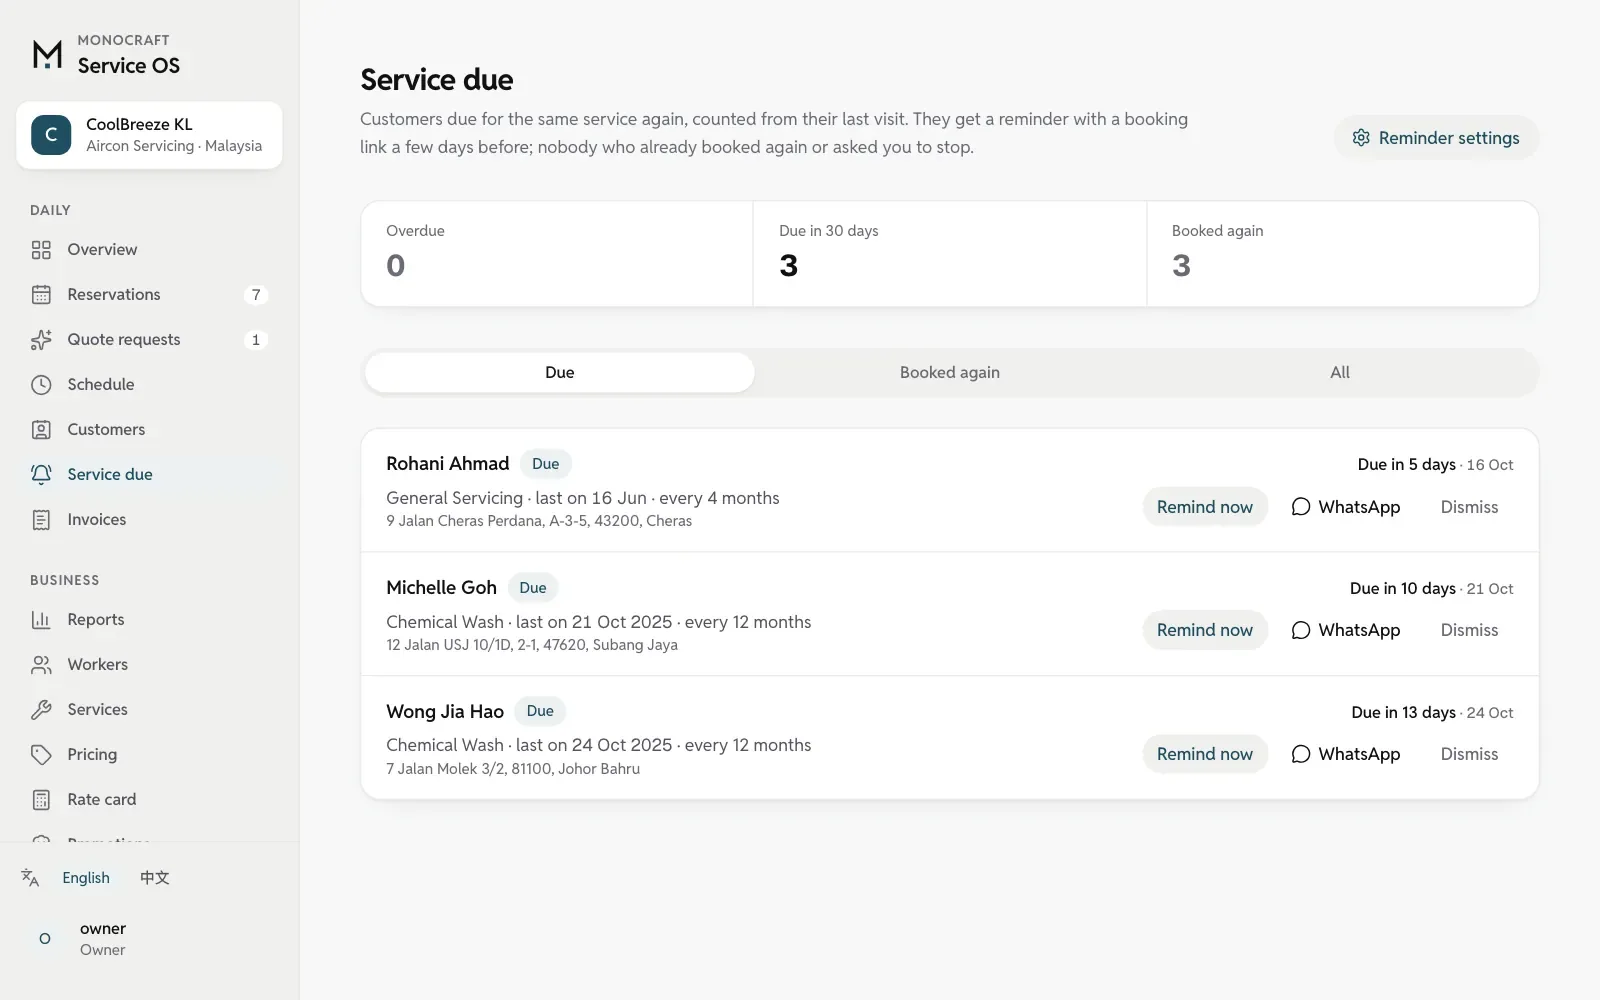Image resolution: width=1600 pixels, height=1000 pixels.
Task: Click WhatsApp chat icon for Michelle Goh
Action: click(x=1301, y=630)
